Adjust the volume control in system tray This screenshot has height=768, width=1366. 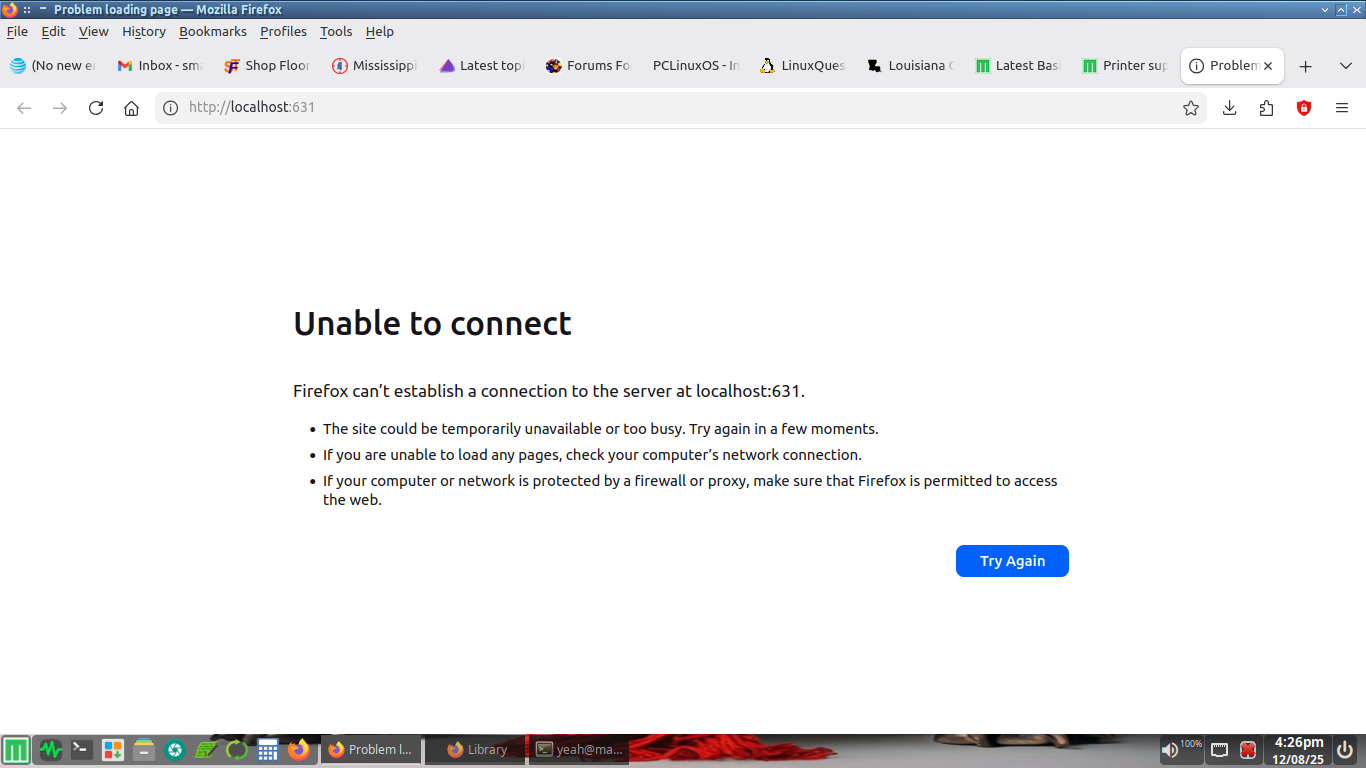(x=1170, y=750)
